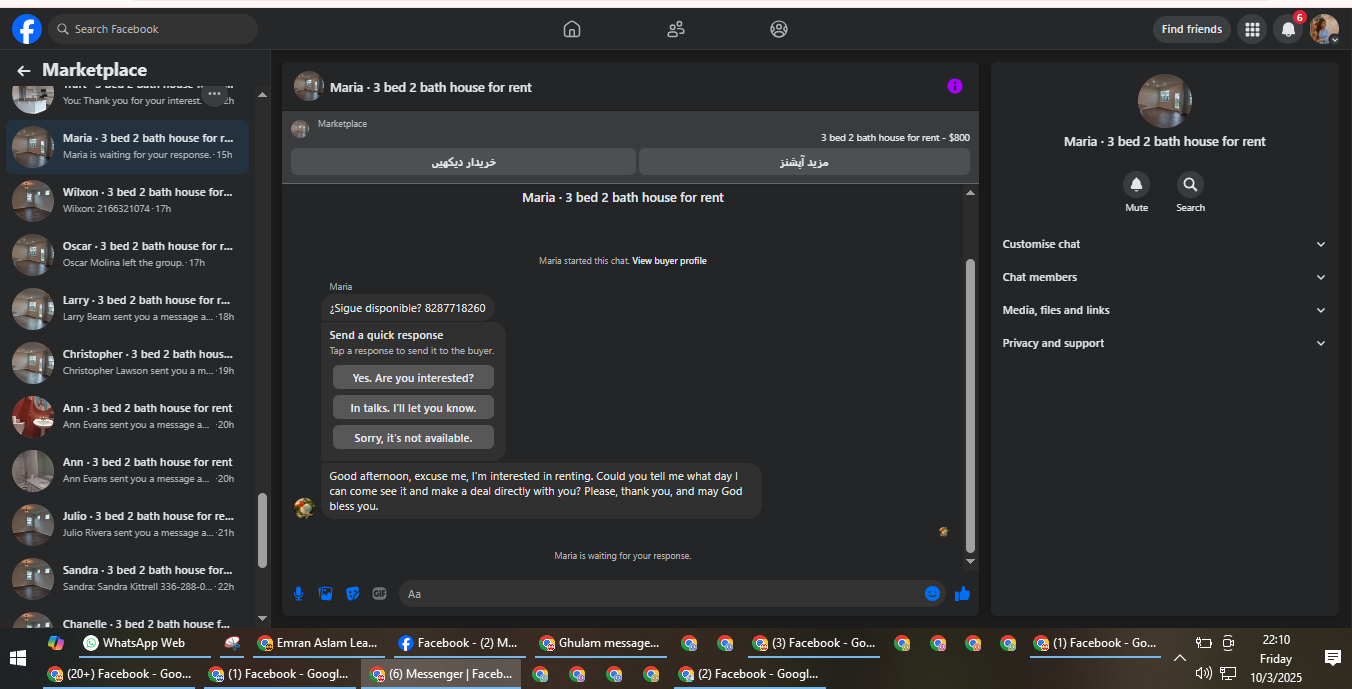Switch to (3) Facebook - Go... taskbar window
The height and width of the screenshot is (689, 1352).
coord(813,643)
